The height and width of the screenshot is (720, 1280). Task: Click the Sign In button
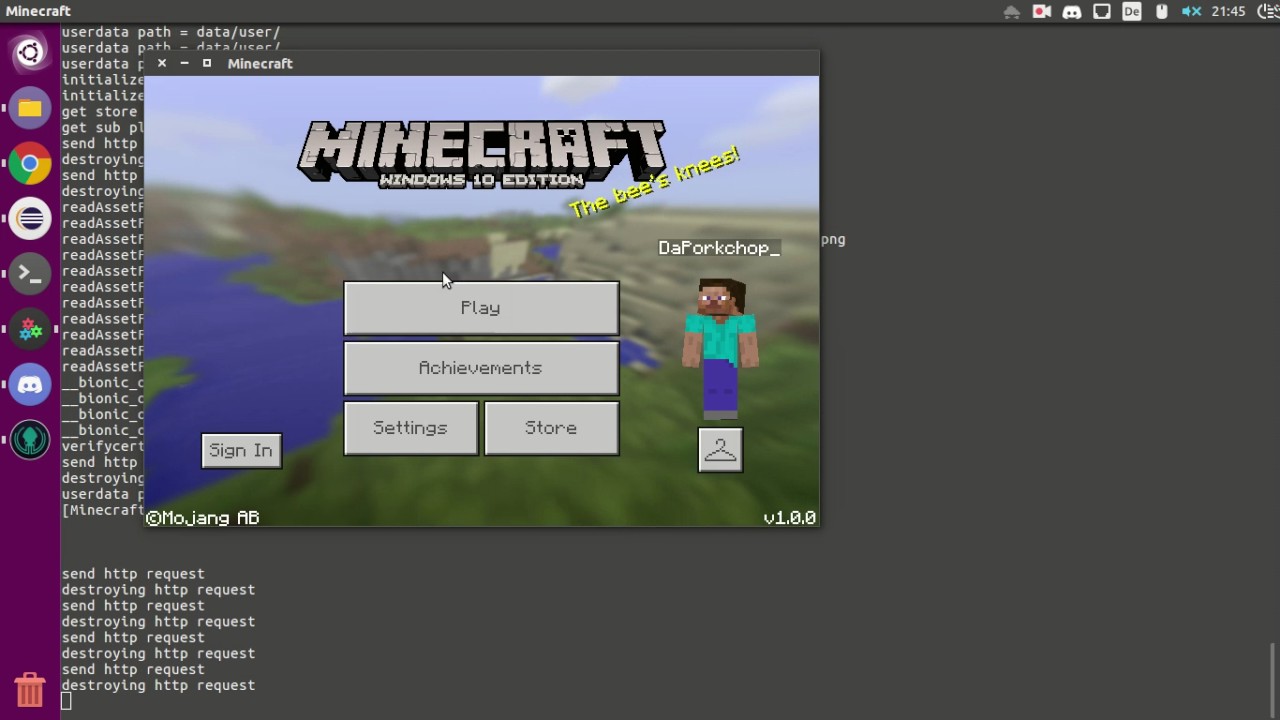[241, 451]
